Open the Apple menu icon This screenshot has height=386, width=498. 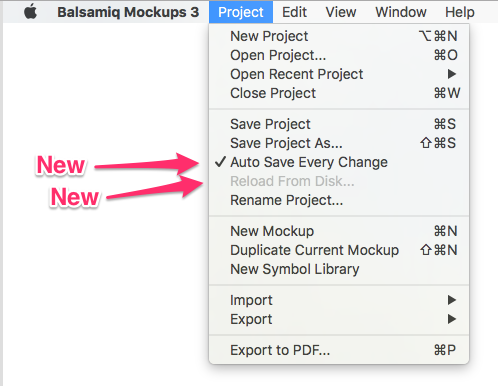coord(31,12)
